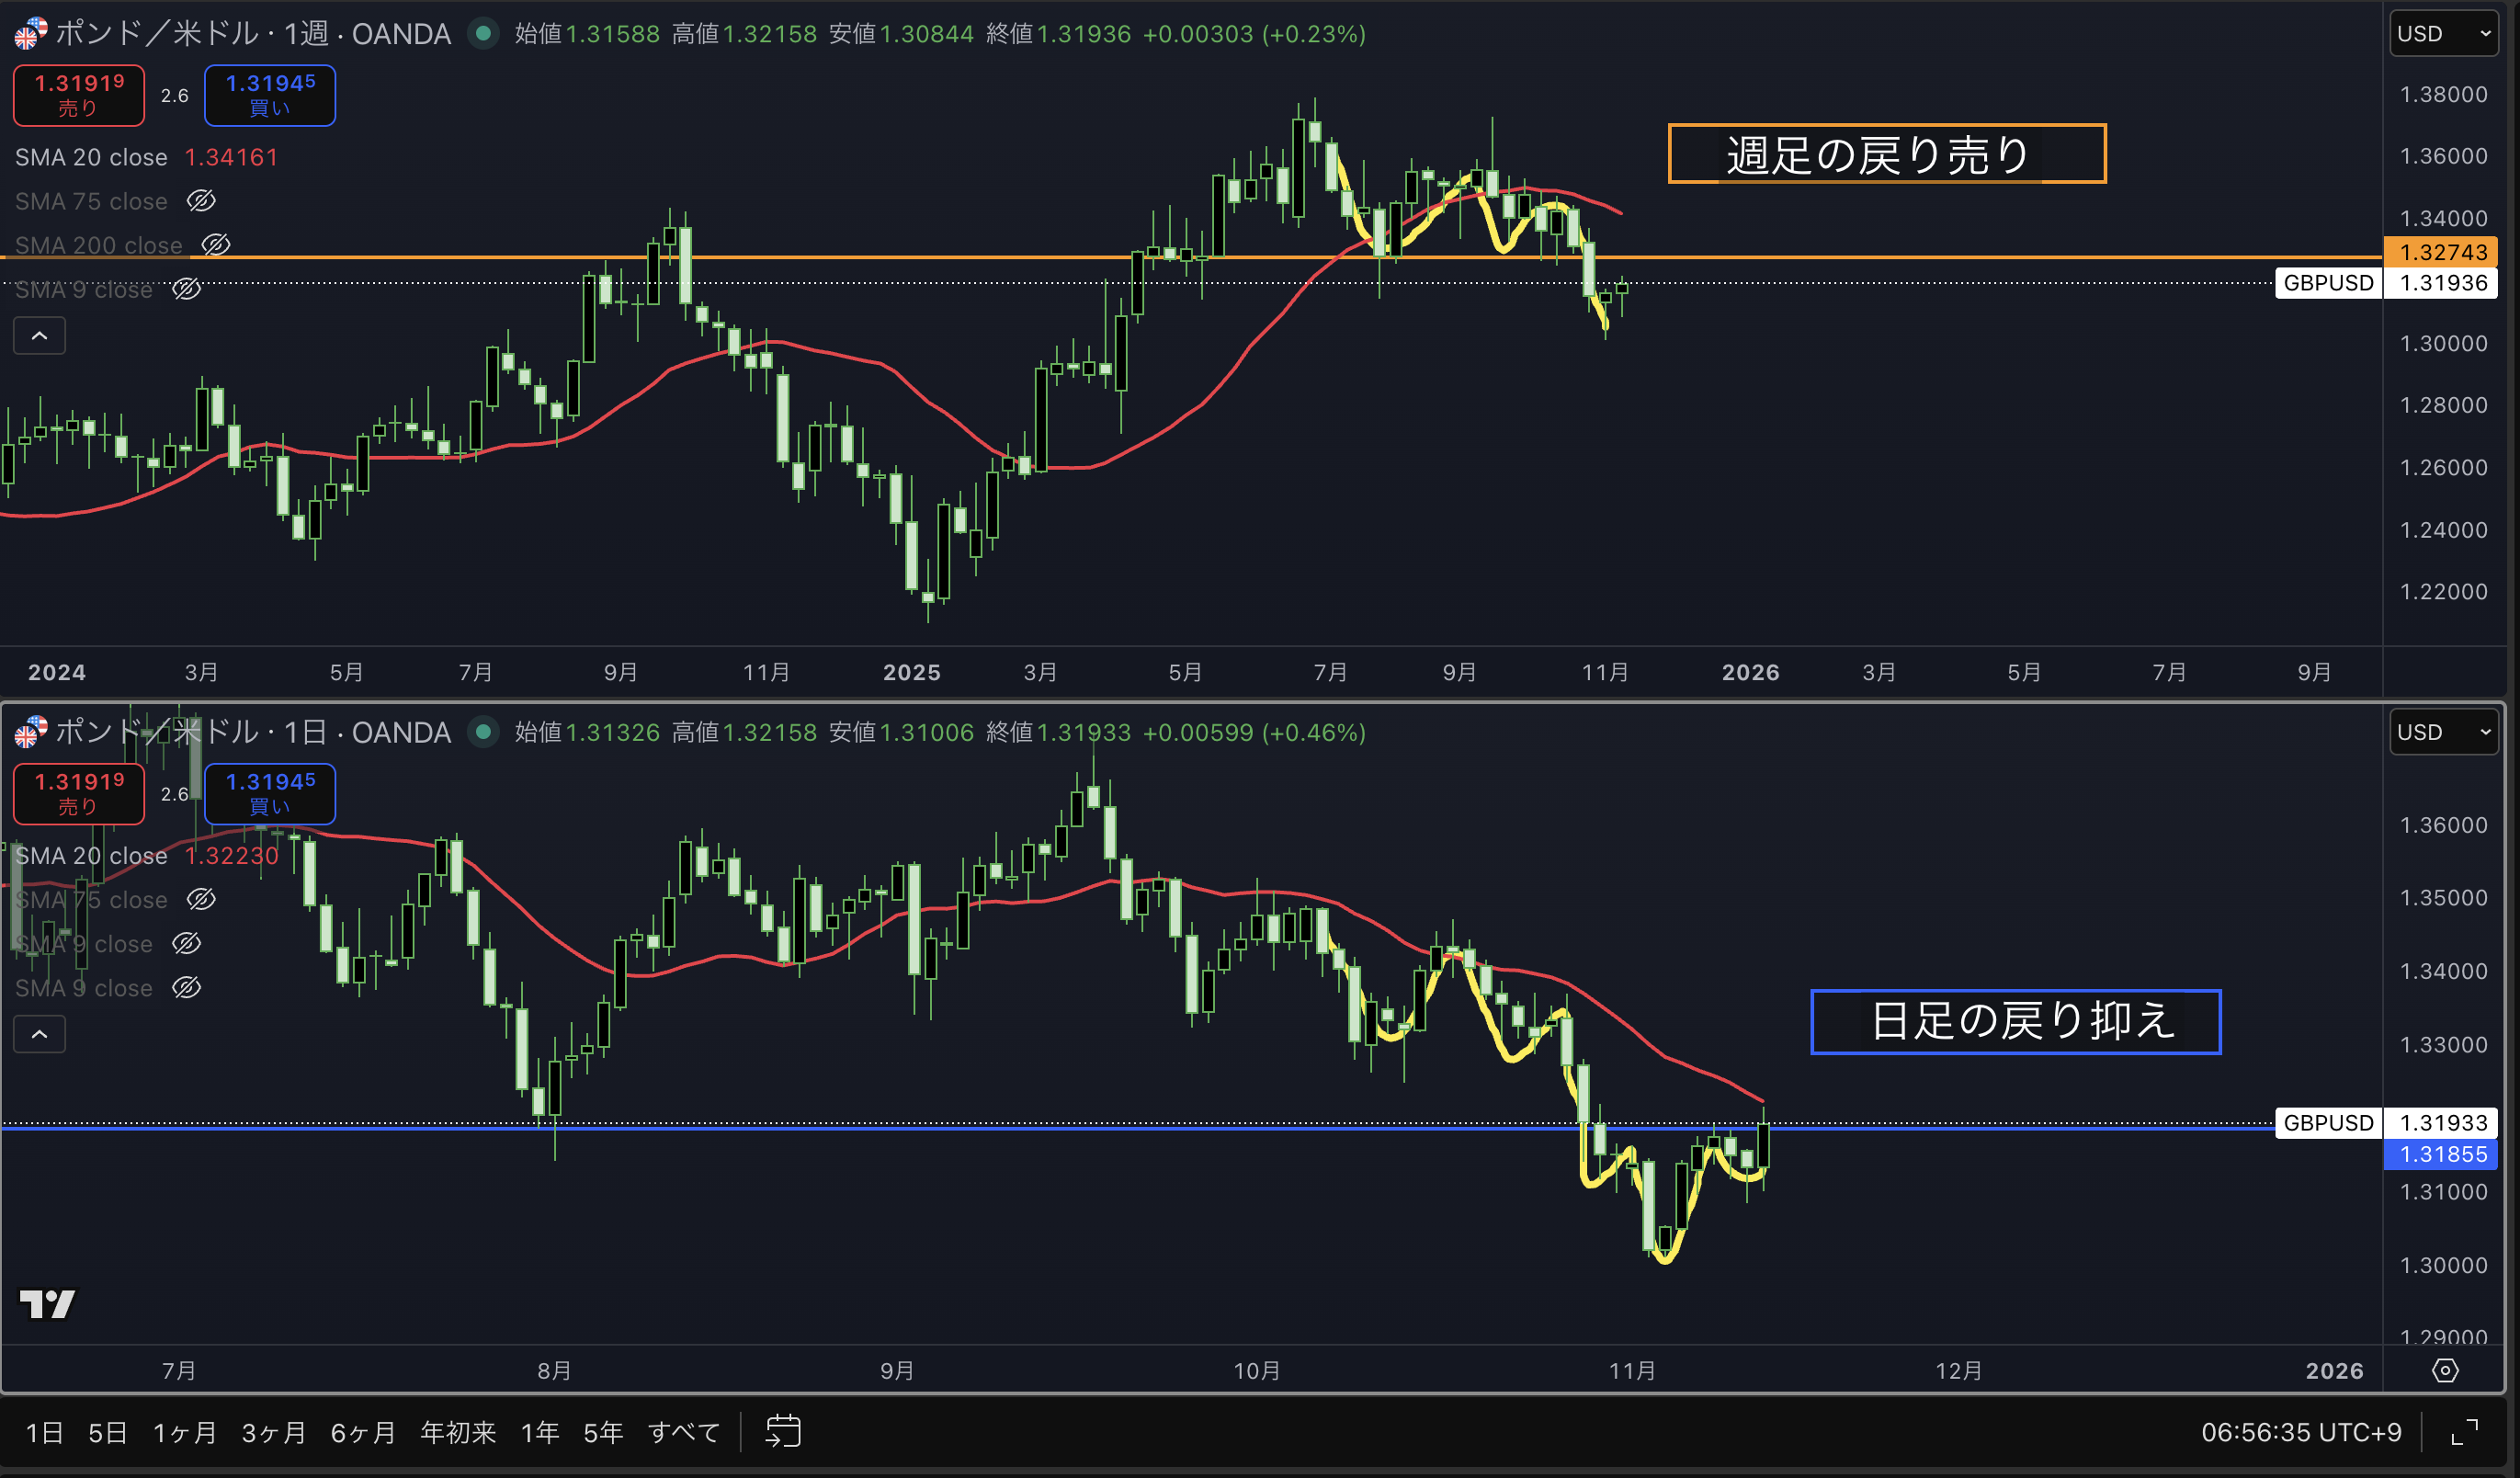Collapse indicator legend on daily chart
The width and height of the screenshot is (2520, 1478).
click(39, 1034)
